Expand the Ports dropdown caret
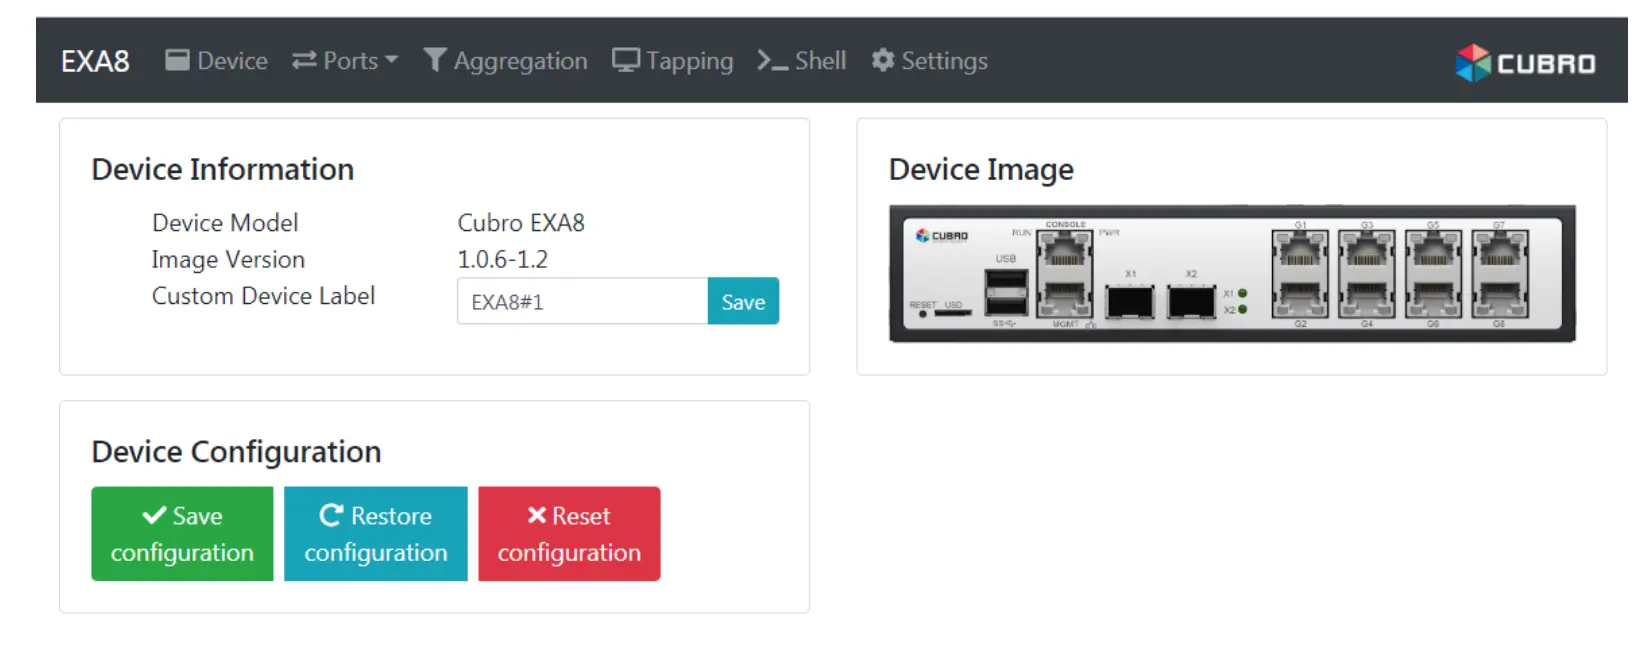Screen dimensions: 1640x652 (x=391, y=60)
